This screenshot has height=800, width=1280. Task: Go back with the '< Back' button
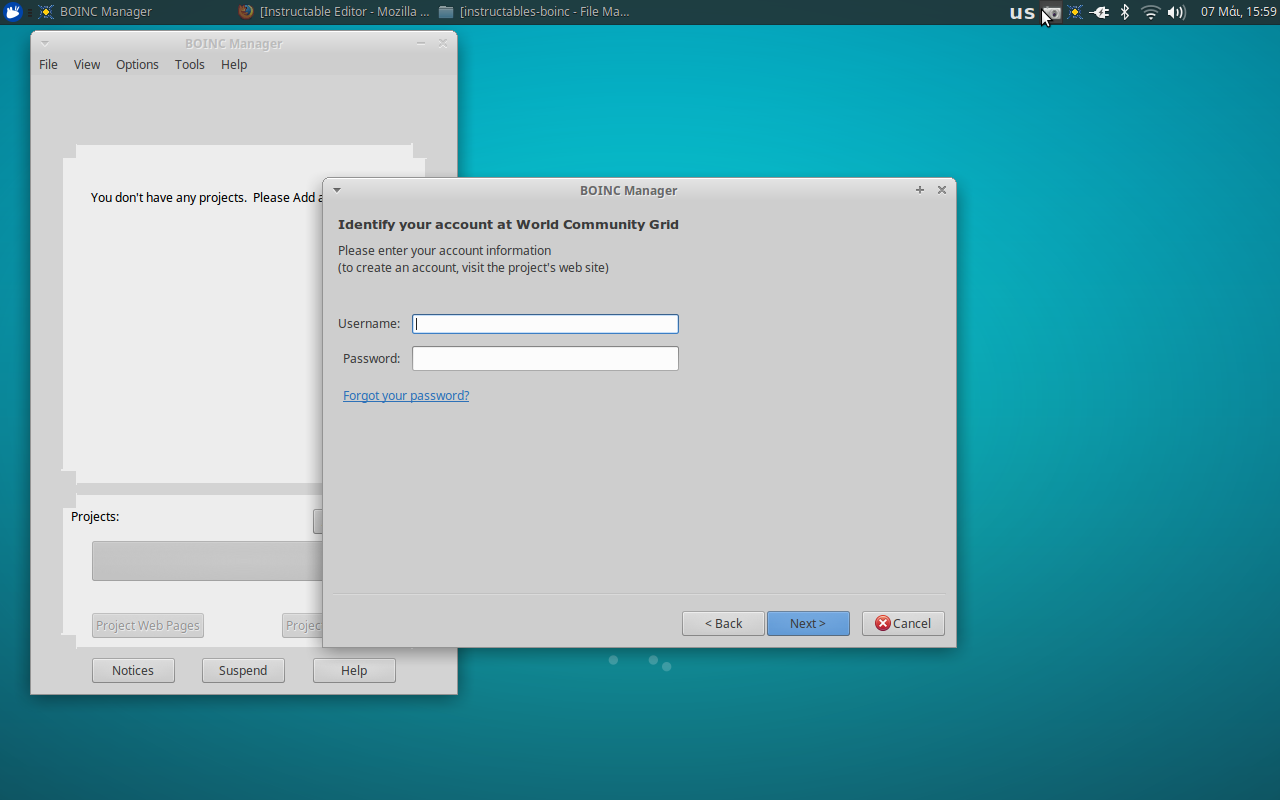tap(723, 623)
